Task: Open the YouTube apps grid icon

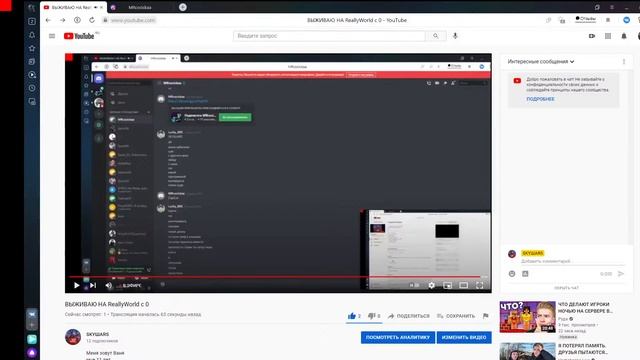Action: coord(608,36)
